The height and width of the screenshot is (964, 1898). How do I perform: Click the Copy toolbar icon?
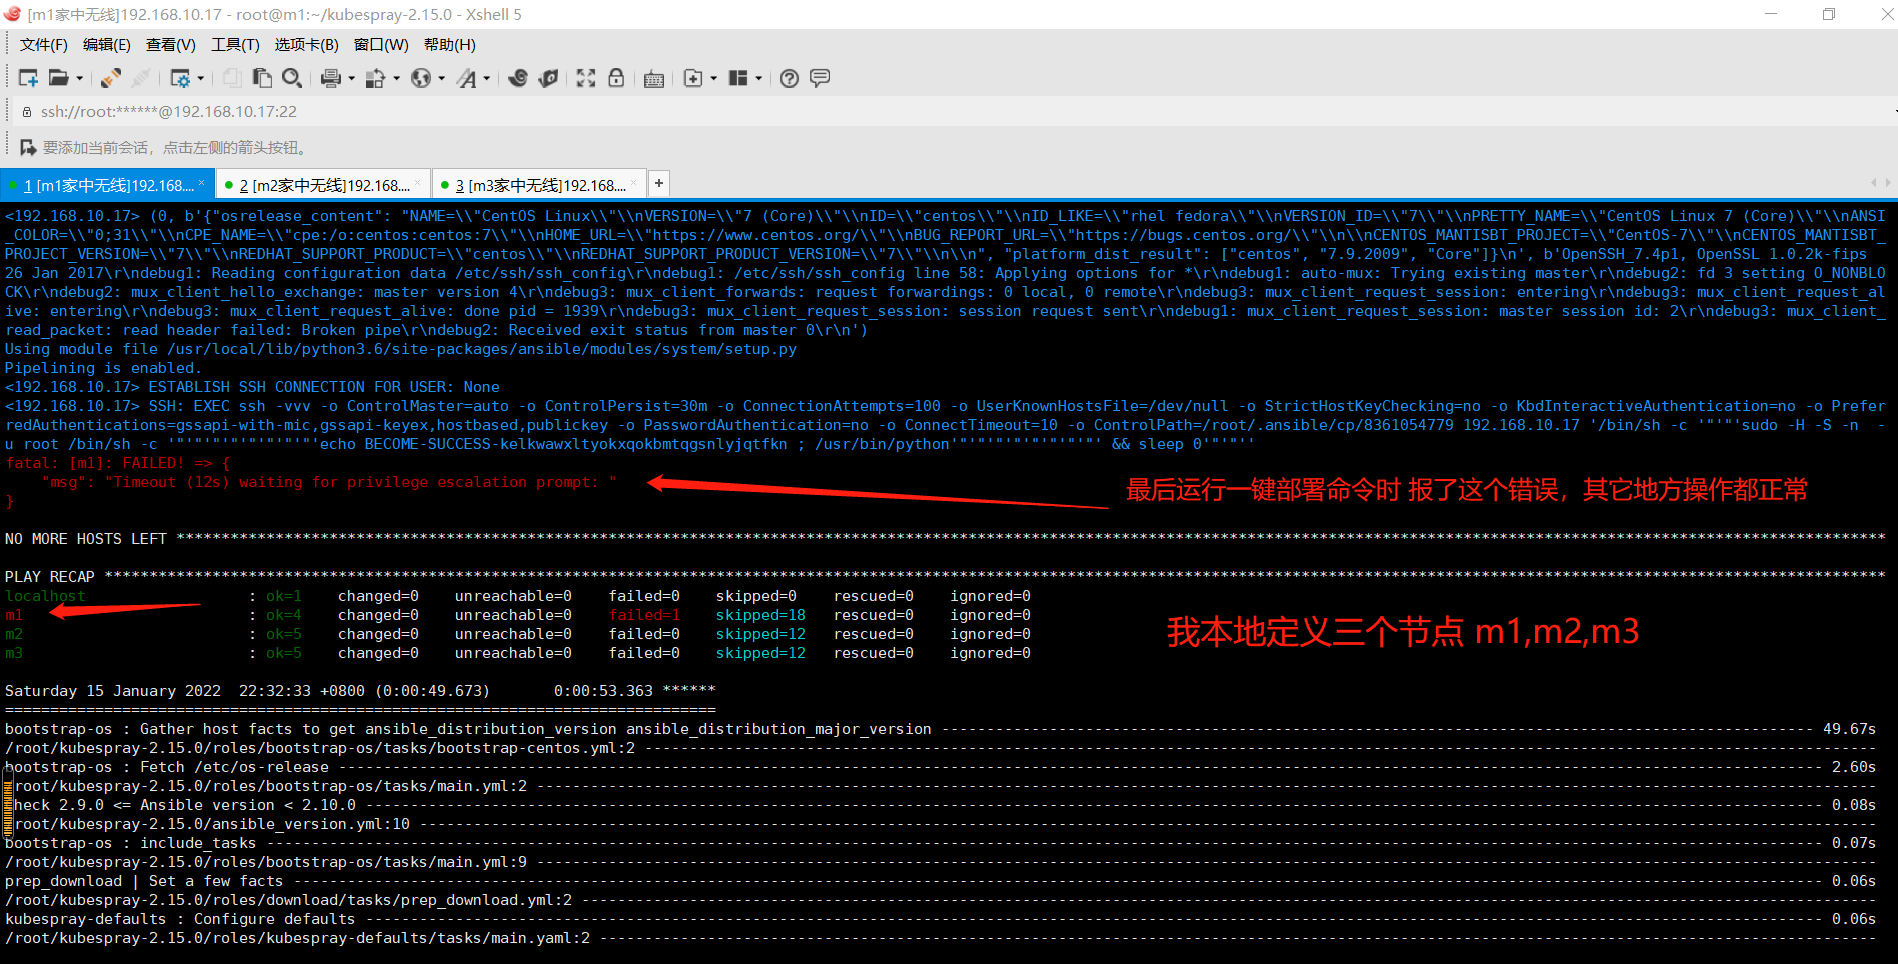(232, 78)
